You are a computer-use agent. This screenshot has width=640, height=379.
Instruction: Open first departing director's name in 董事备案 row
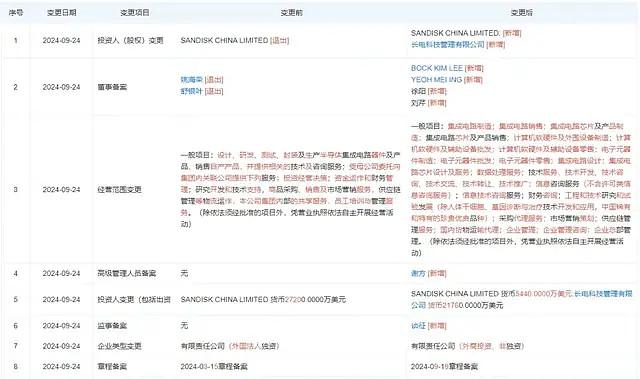tap(191, 80)
